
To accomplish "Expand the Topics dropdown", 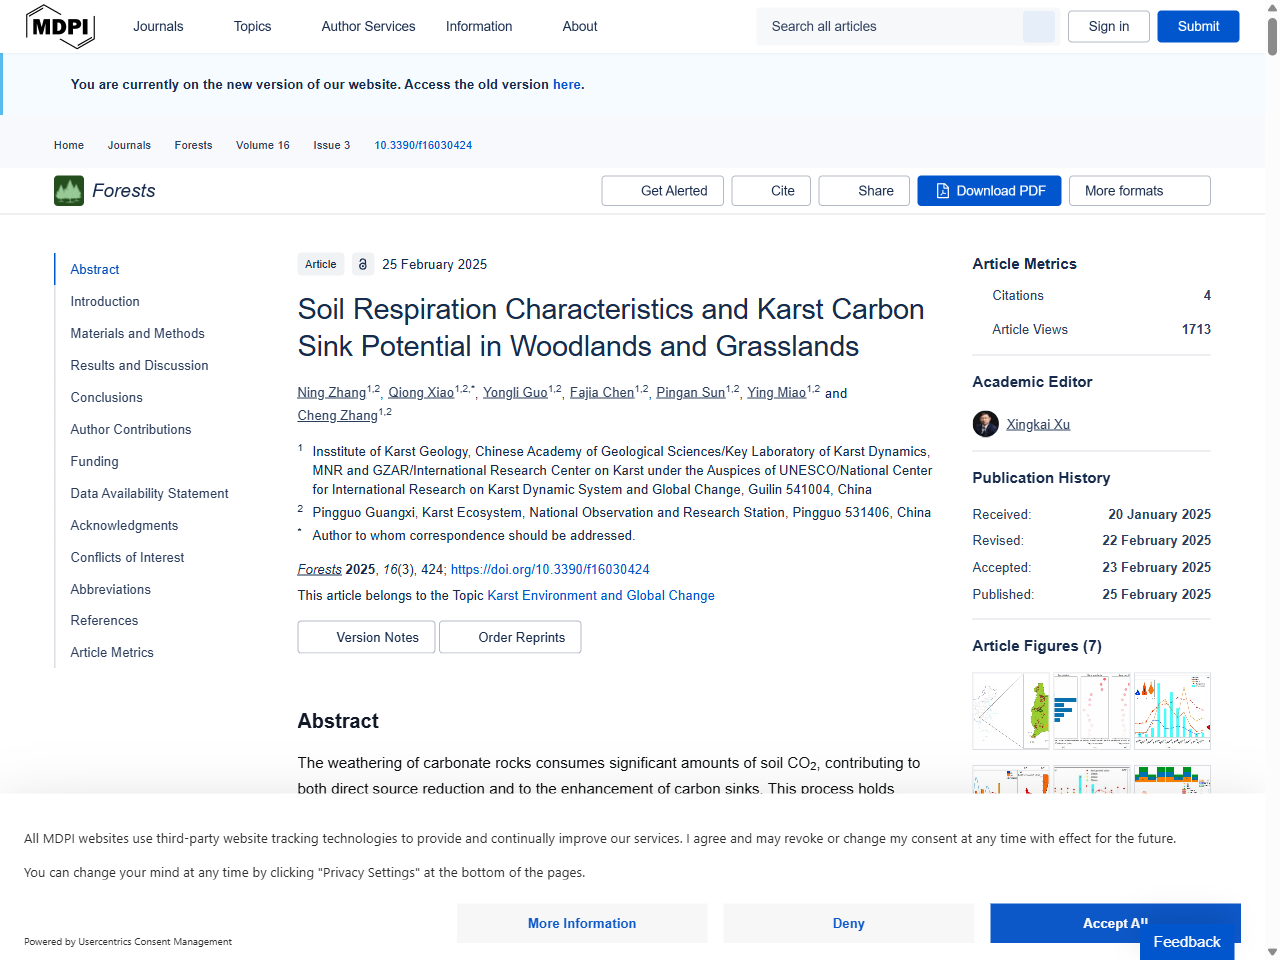I will click(x=252, y=26).
